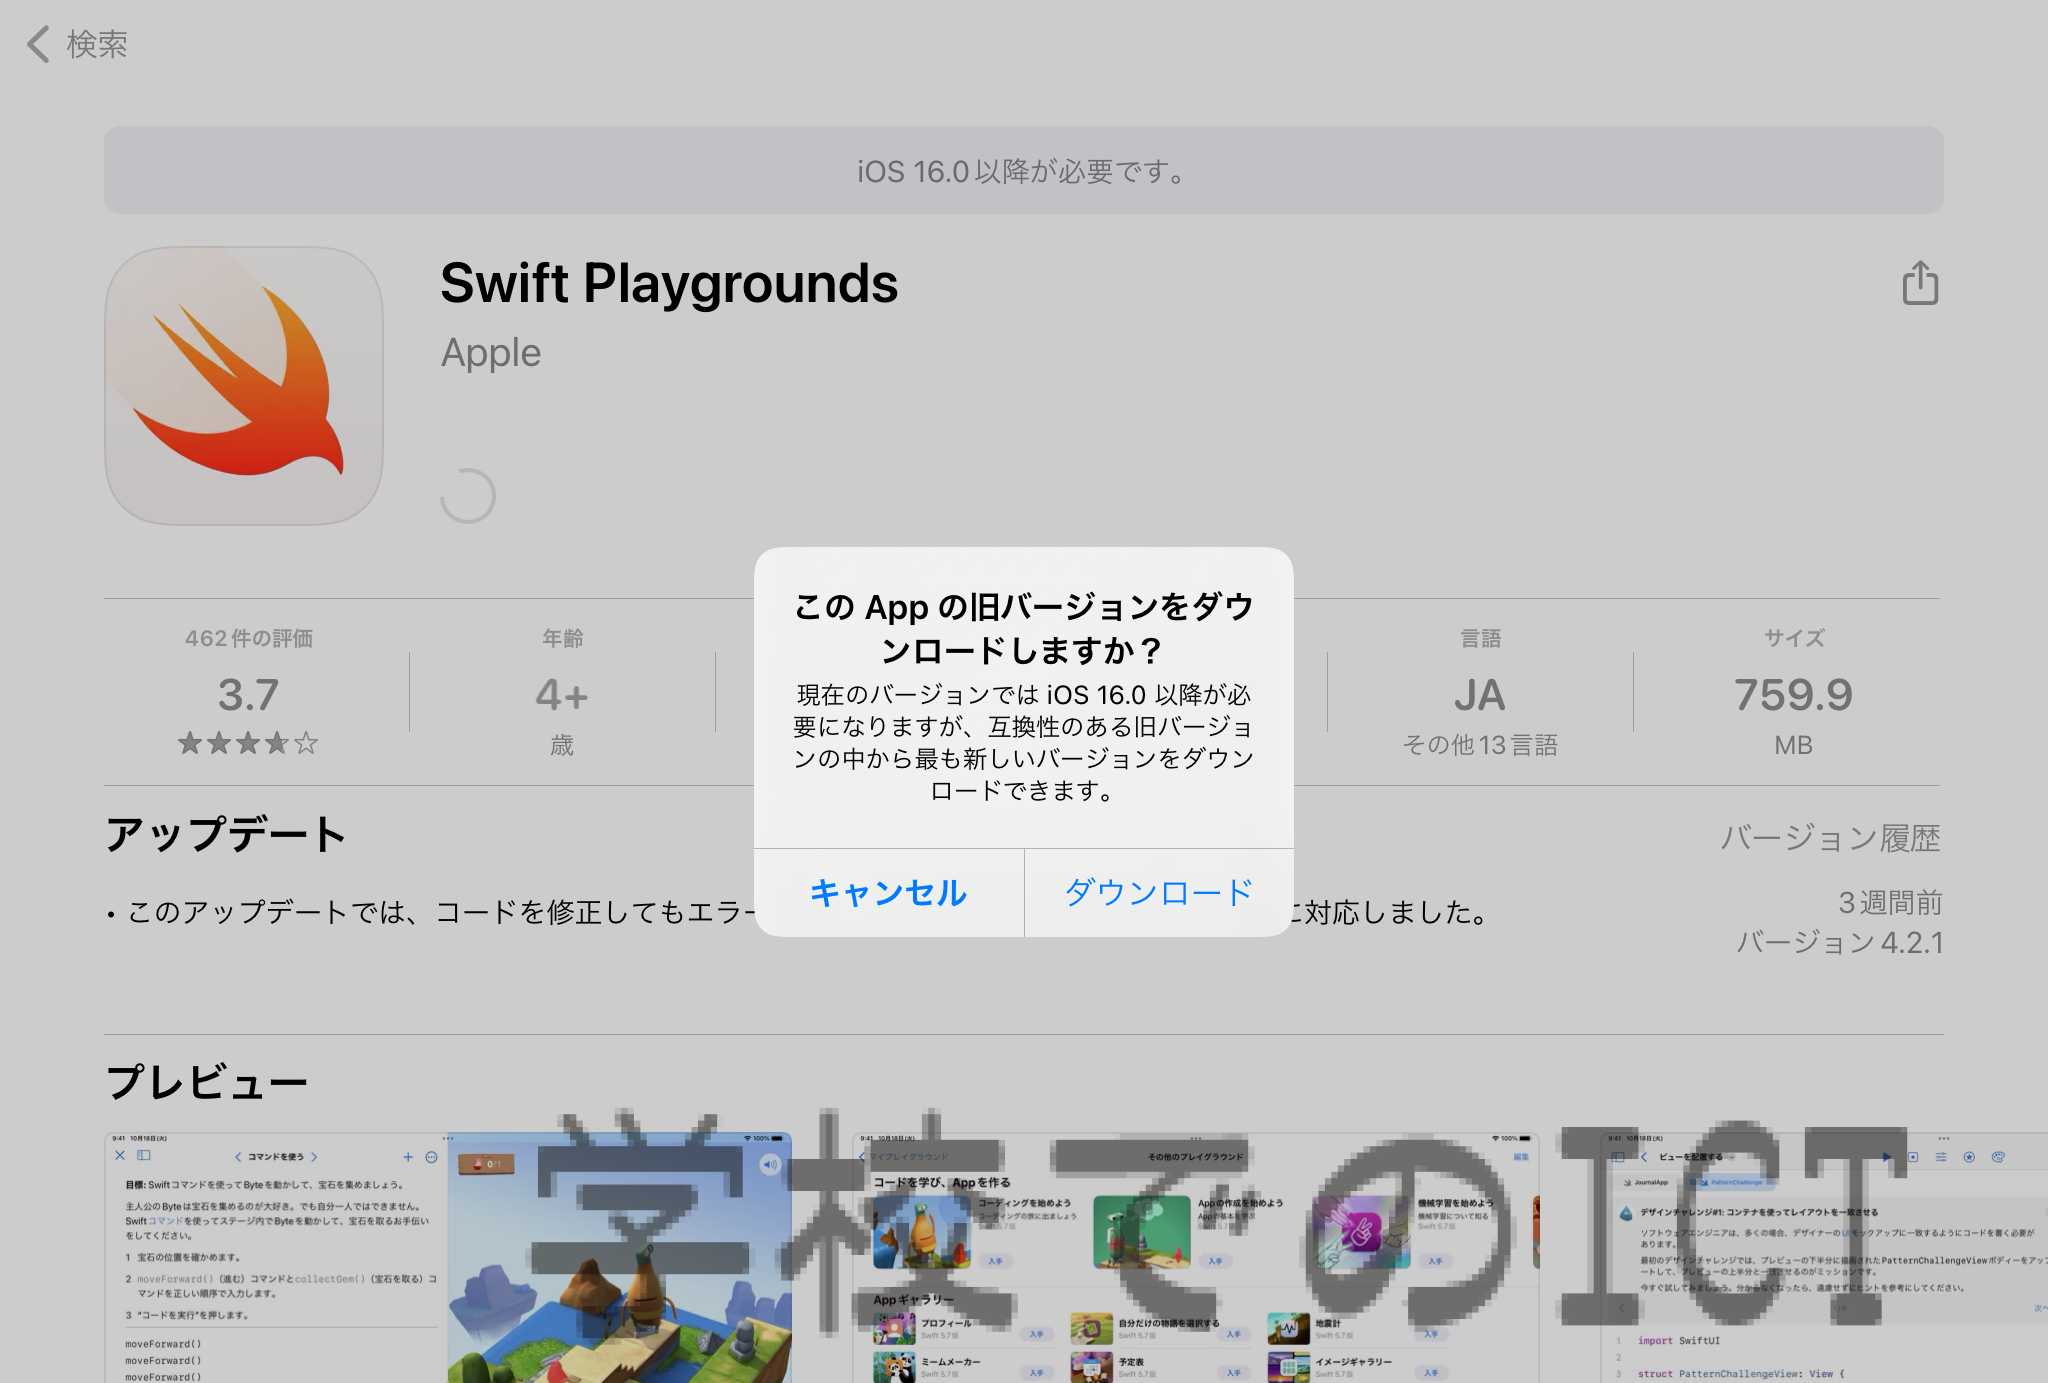Image resolution: width=2048 pixels, height=1383 pixels.
Task: Tap the star rating row
Action: pos(248,743)
